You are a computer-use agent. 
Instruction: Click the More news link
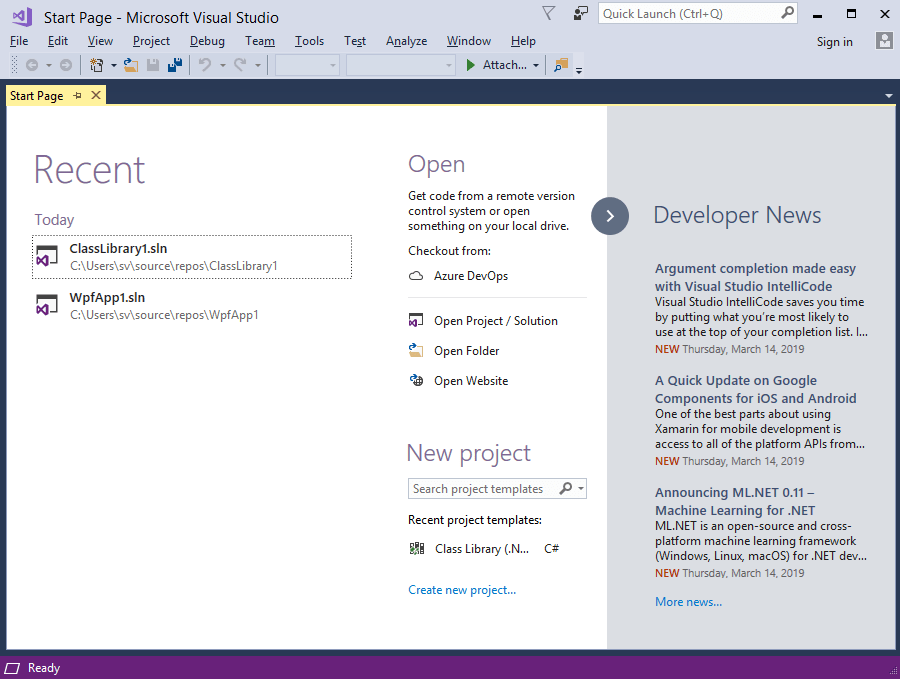click(x=688, y=602)
